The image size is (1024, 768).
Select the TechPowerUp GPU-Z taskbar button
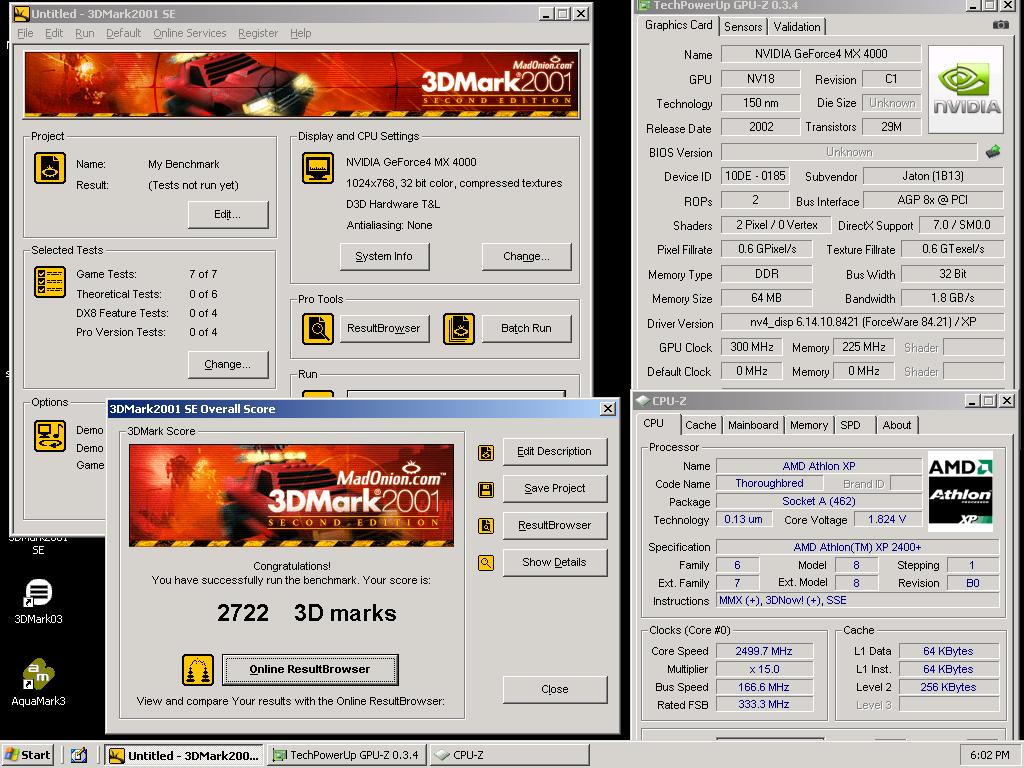tap(348, 756)
